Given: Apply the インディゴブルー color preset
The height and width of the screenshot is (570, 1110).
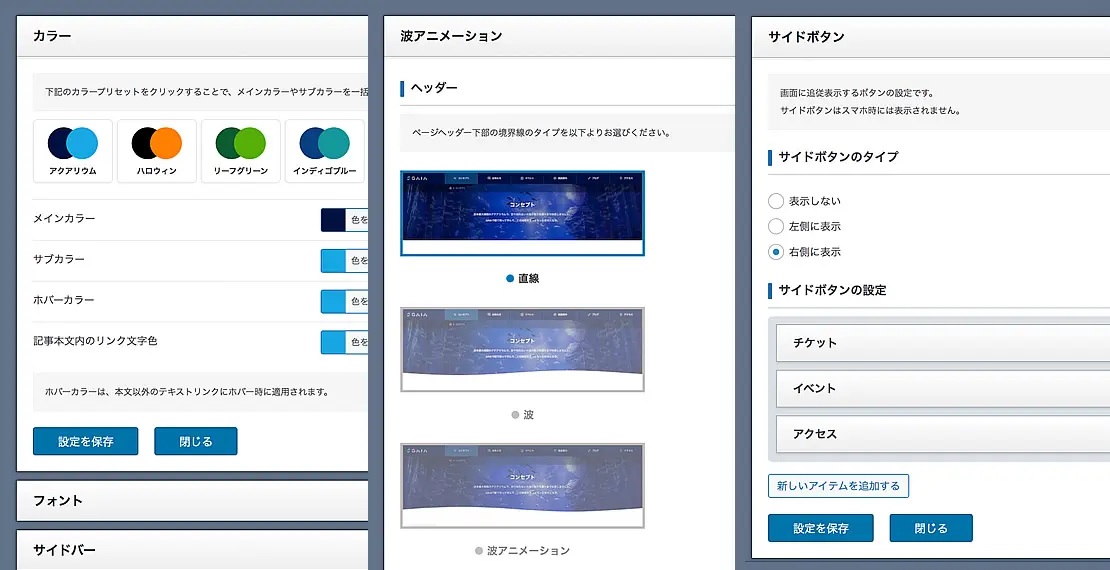Looking at the screenshot, I should pos(325,151).
